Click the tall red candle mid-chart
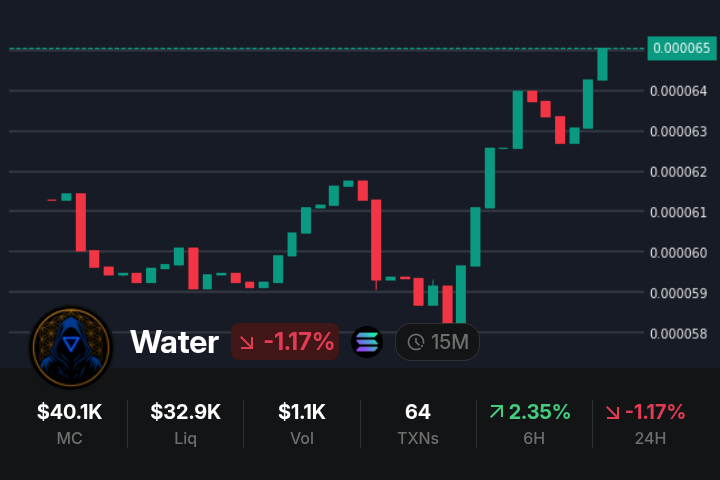 (x=377, y=240)
